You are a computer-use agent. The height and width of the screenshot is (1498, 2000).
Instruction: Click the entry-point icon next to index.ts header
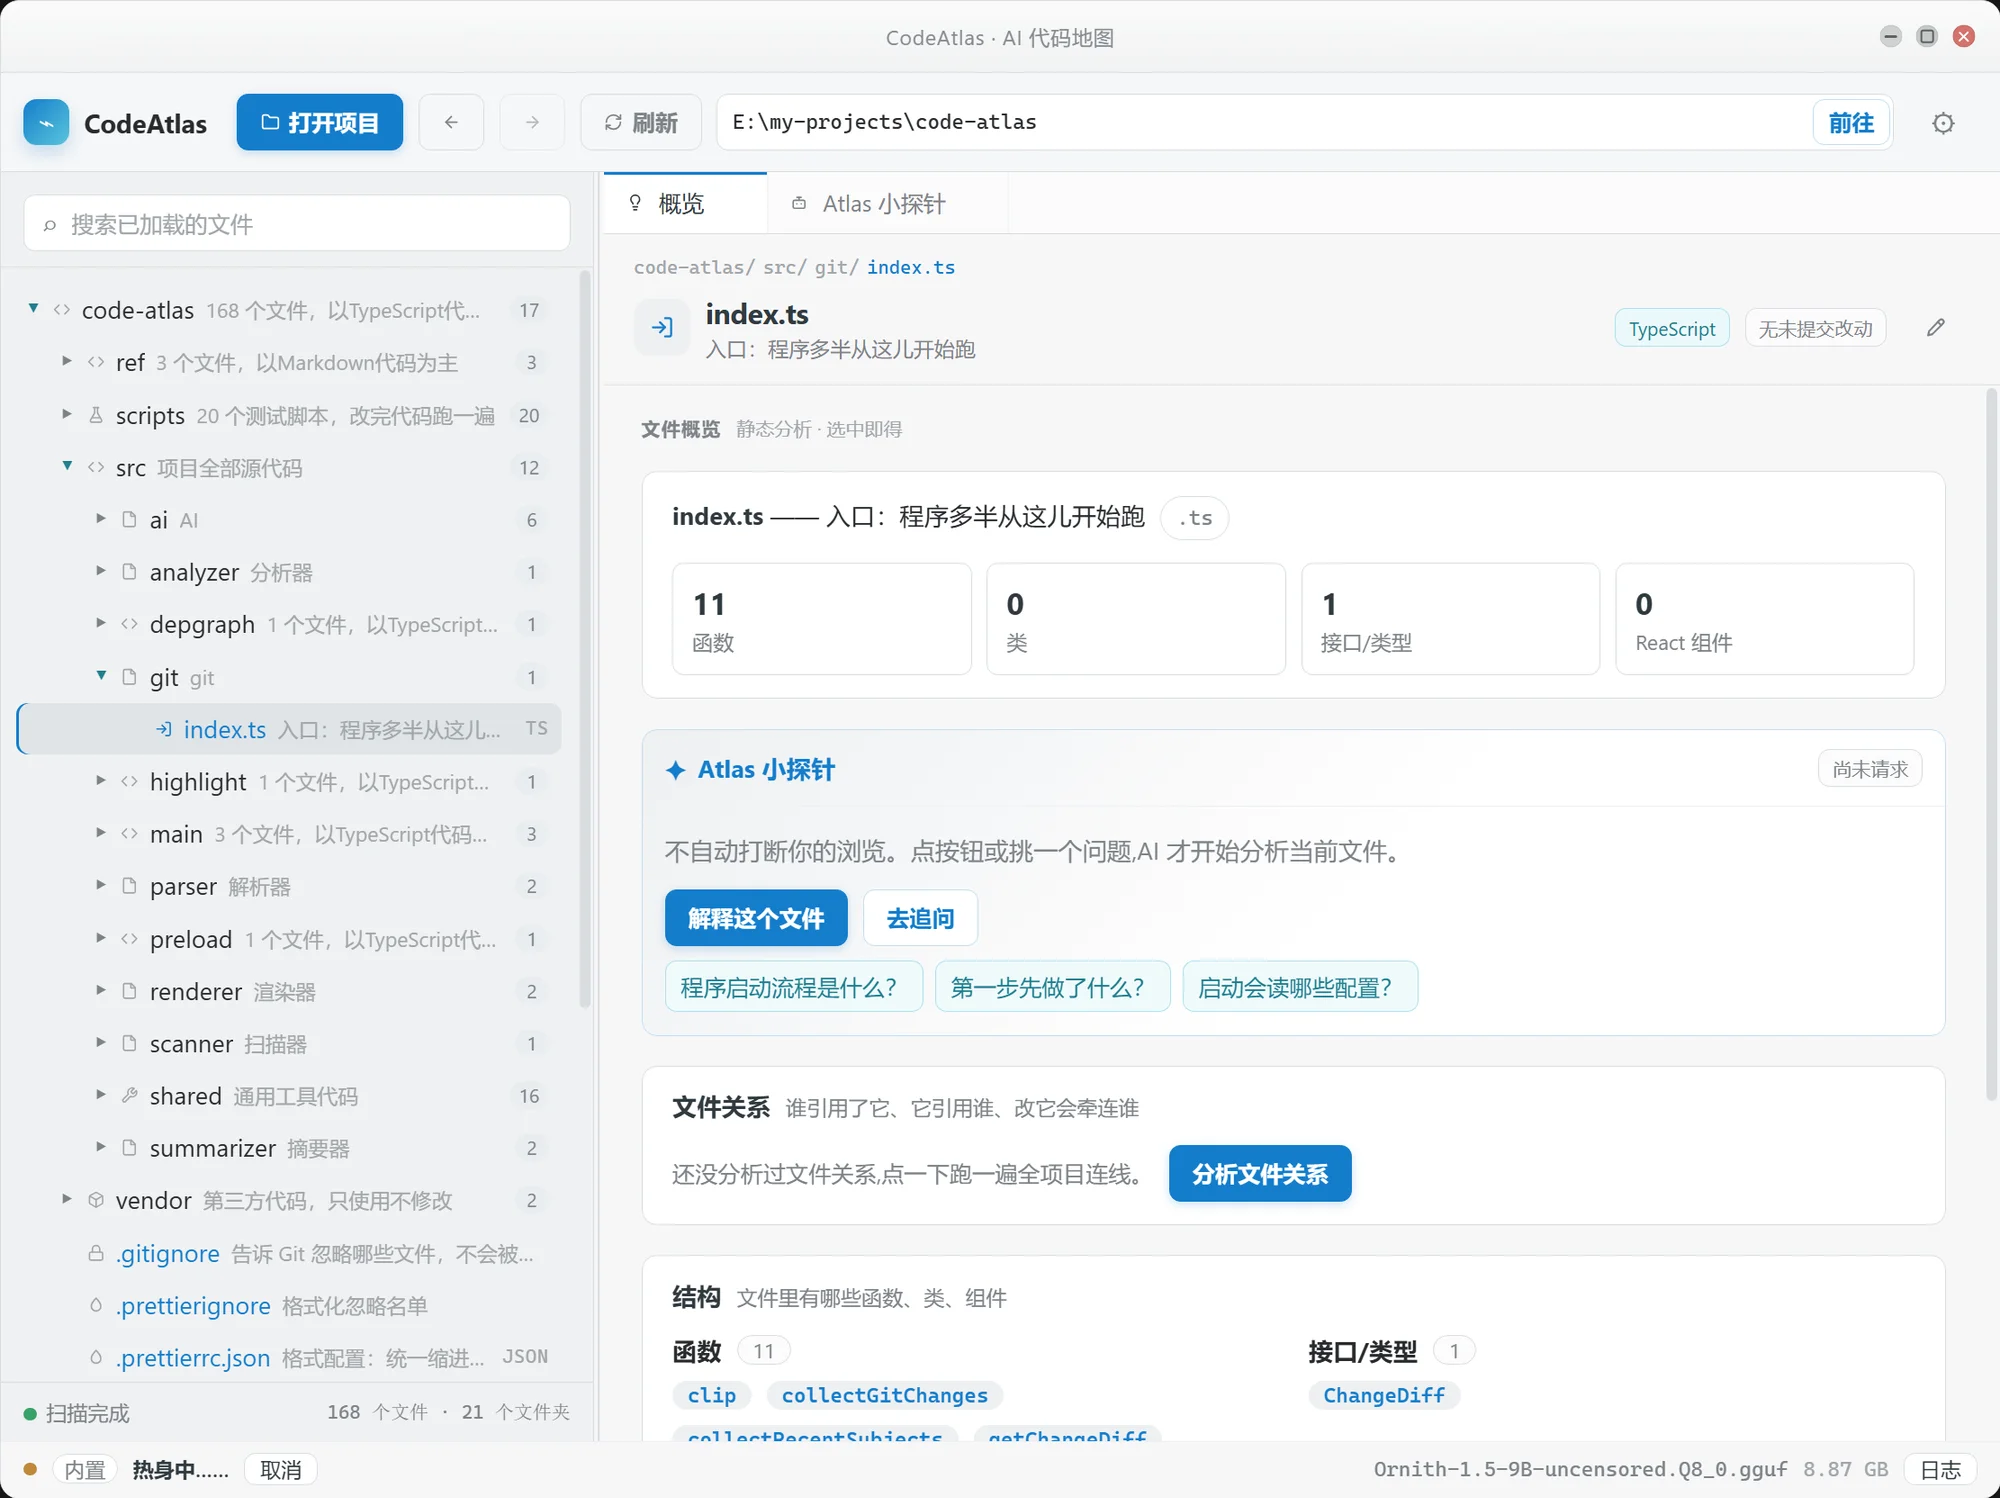click(662, 327)
